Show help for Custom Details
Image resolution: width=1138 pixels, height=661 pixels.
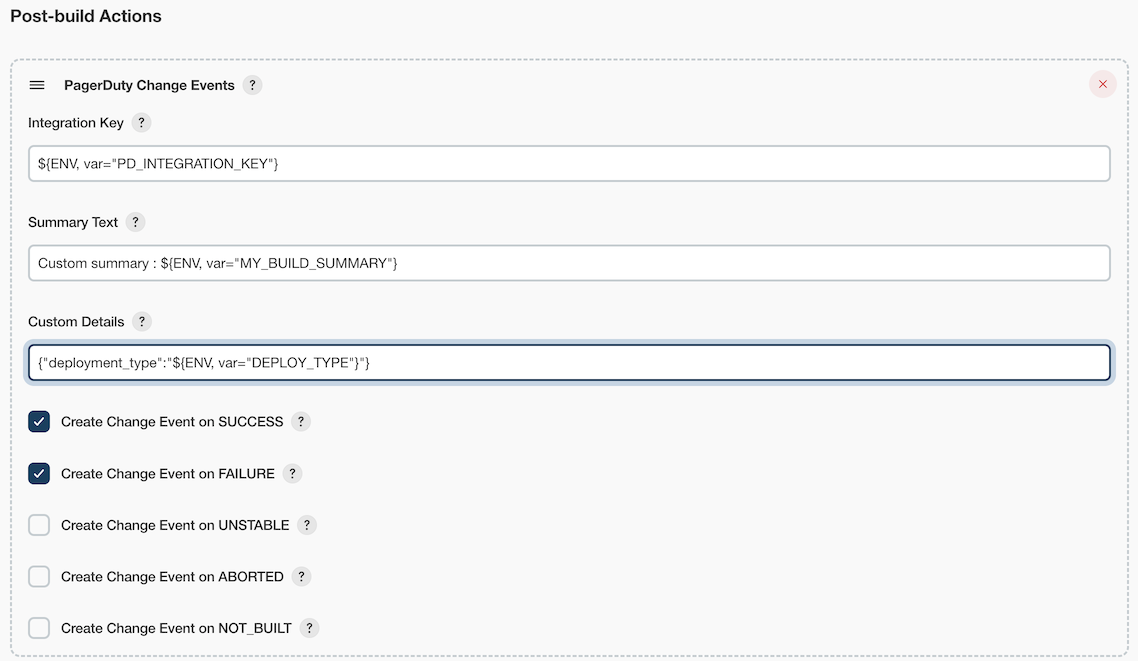[x=142, y=321]
